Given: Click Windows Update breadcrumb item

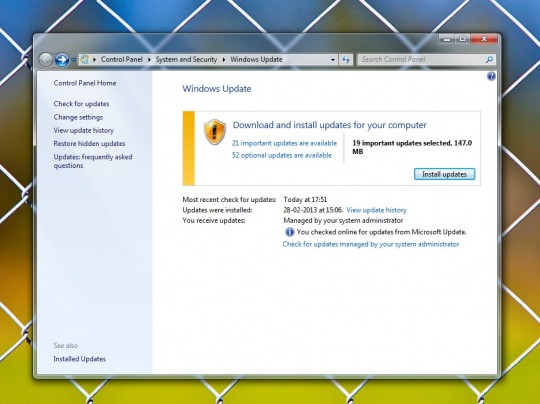Looking at the screenshot, I should coord(256,59).
